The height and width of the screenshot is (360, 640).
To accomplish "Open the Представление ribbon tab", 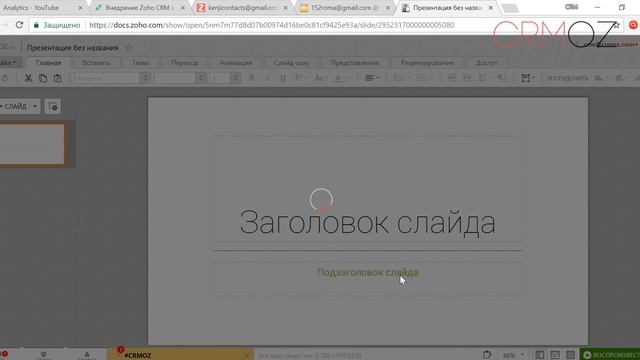I will [354, 63].
